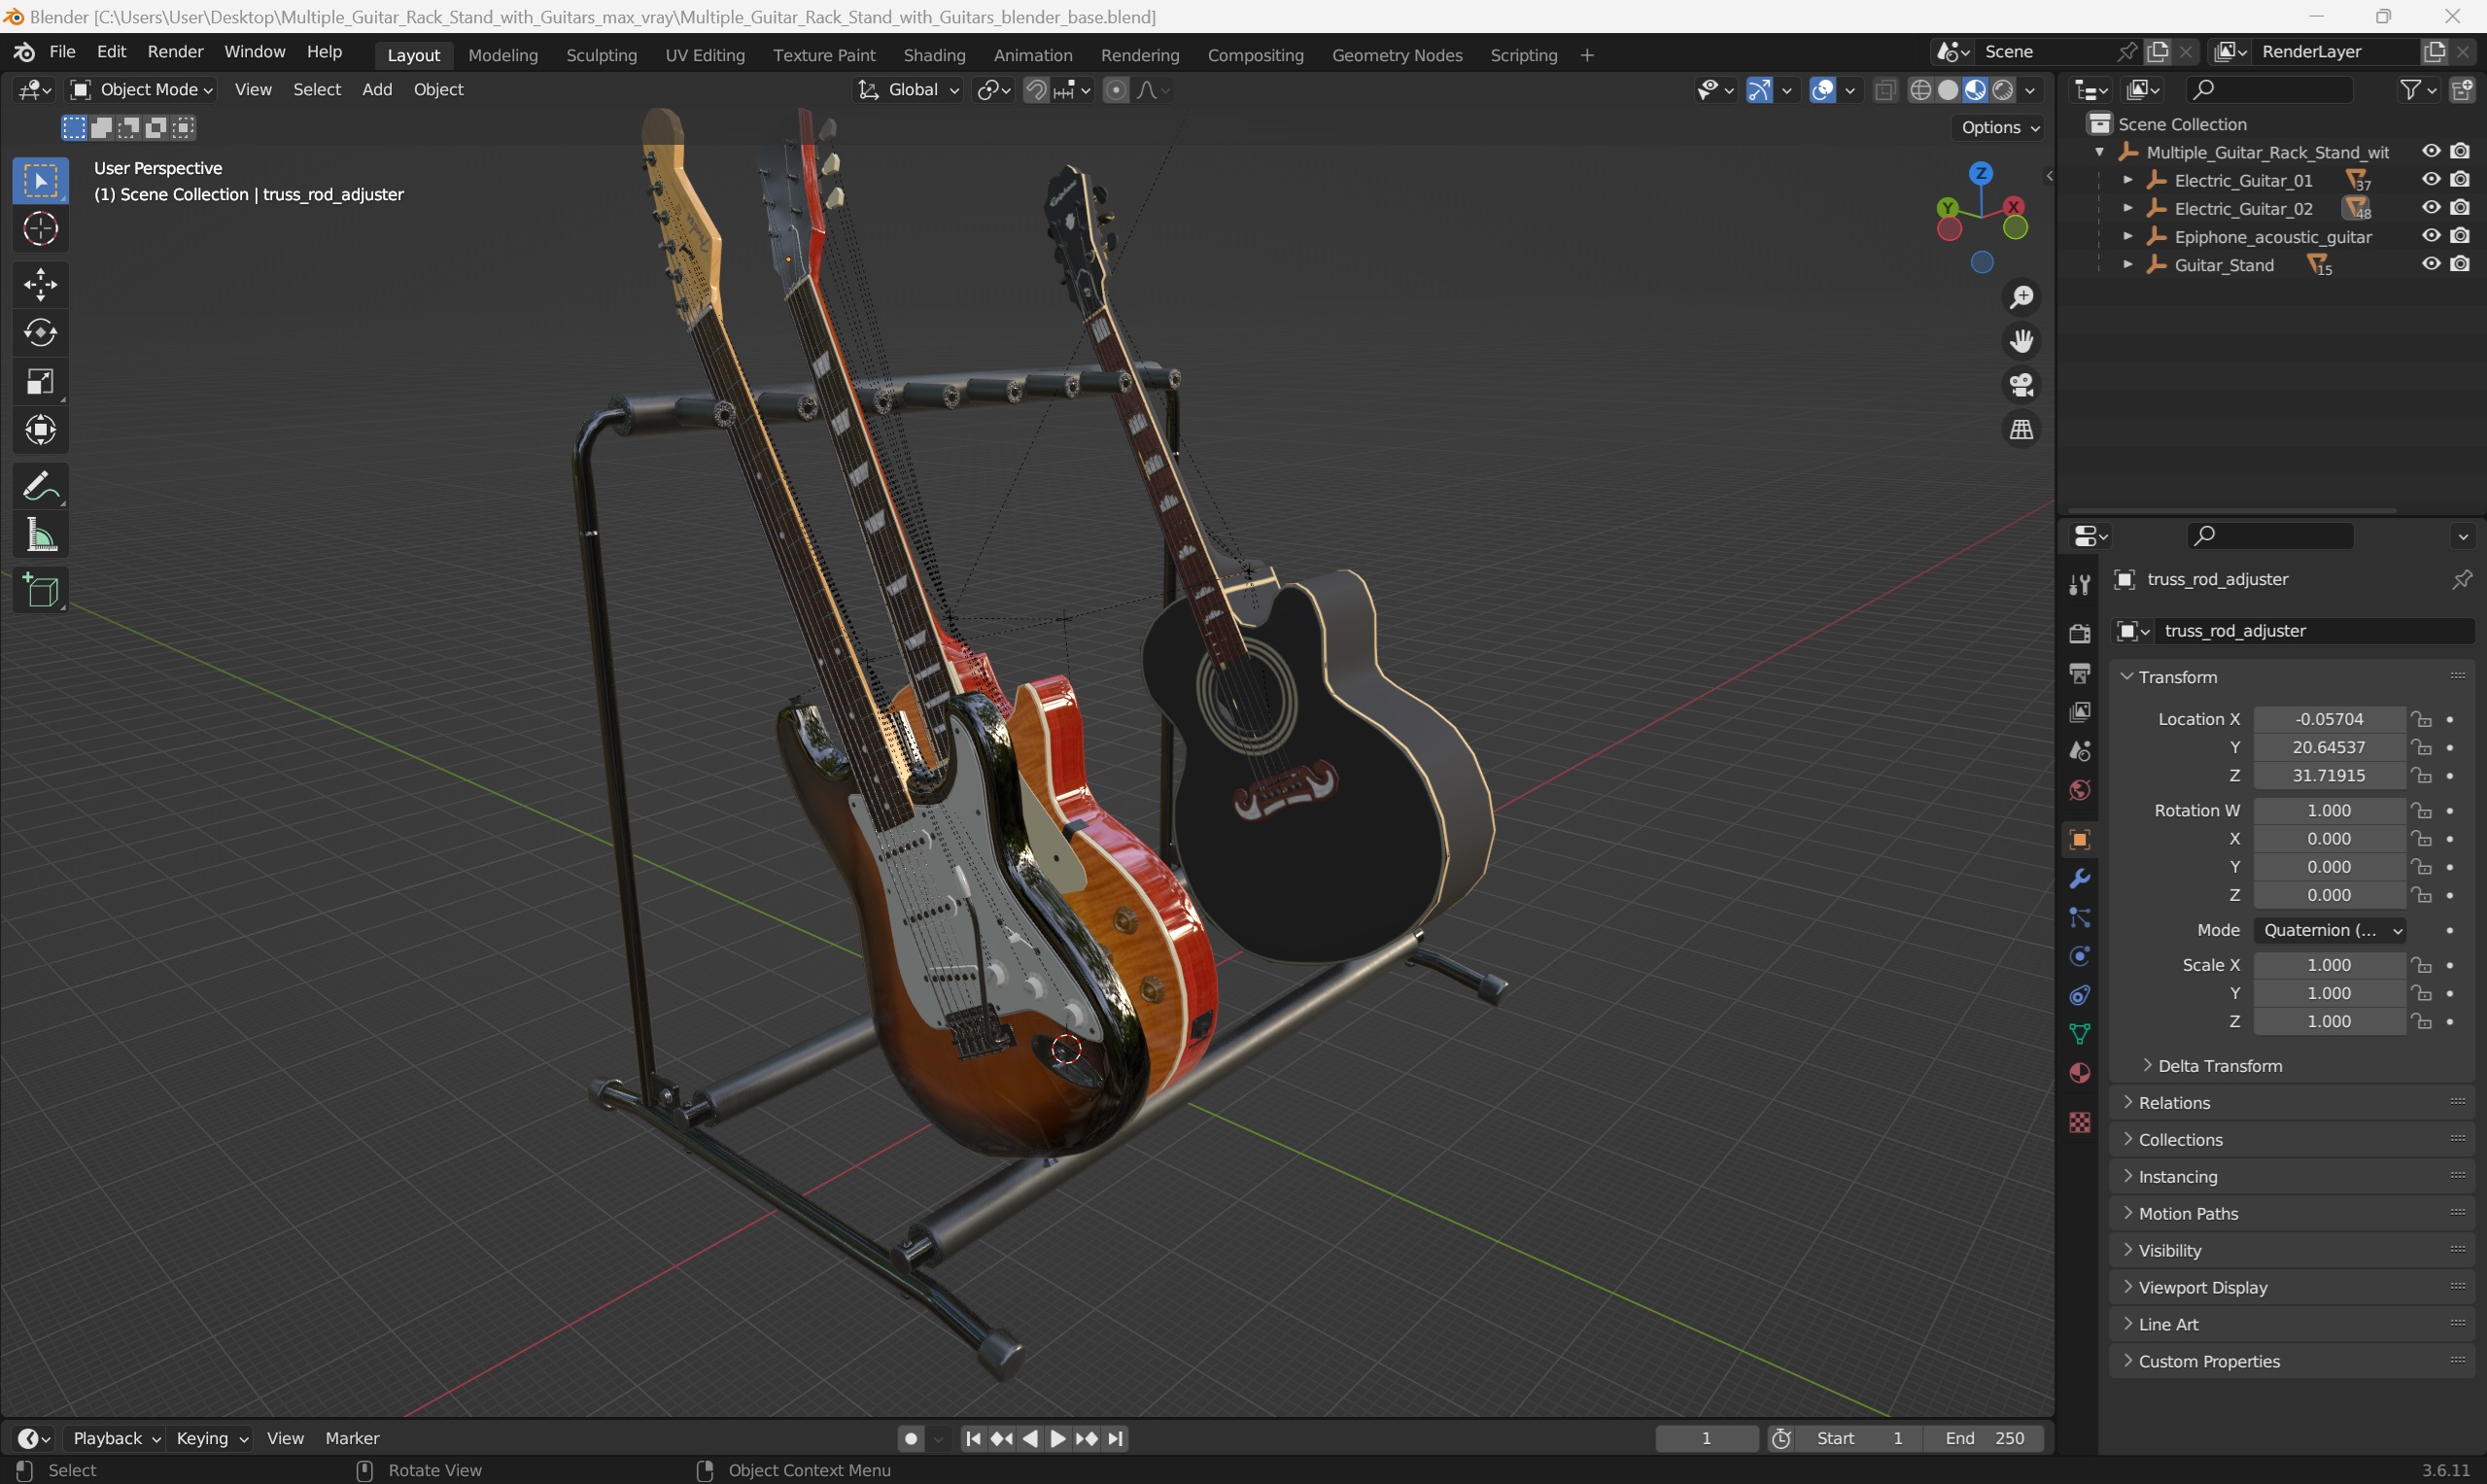Click the Location Z value field
The image size is (2487, 1484).
pos(2329,776)
